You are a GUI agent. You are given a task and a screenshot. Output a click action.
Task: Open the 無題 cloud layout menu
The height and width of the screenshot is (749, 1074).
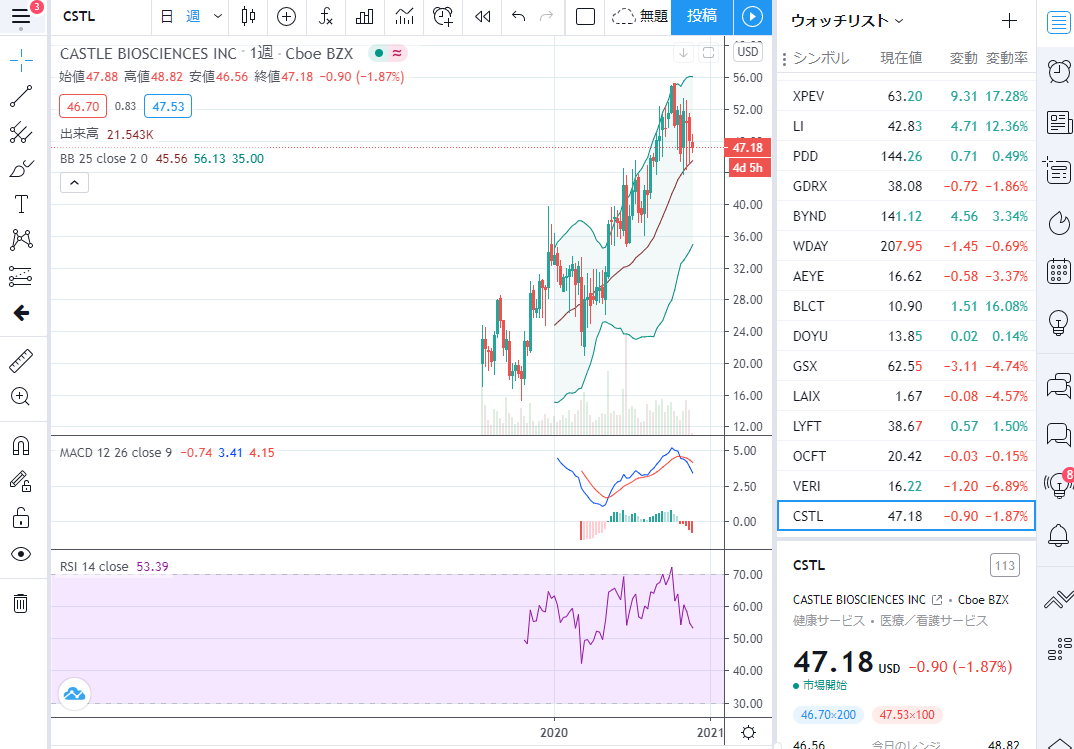pyautogui.click(x=639, y=16)
